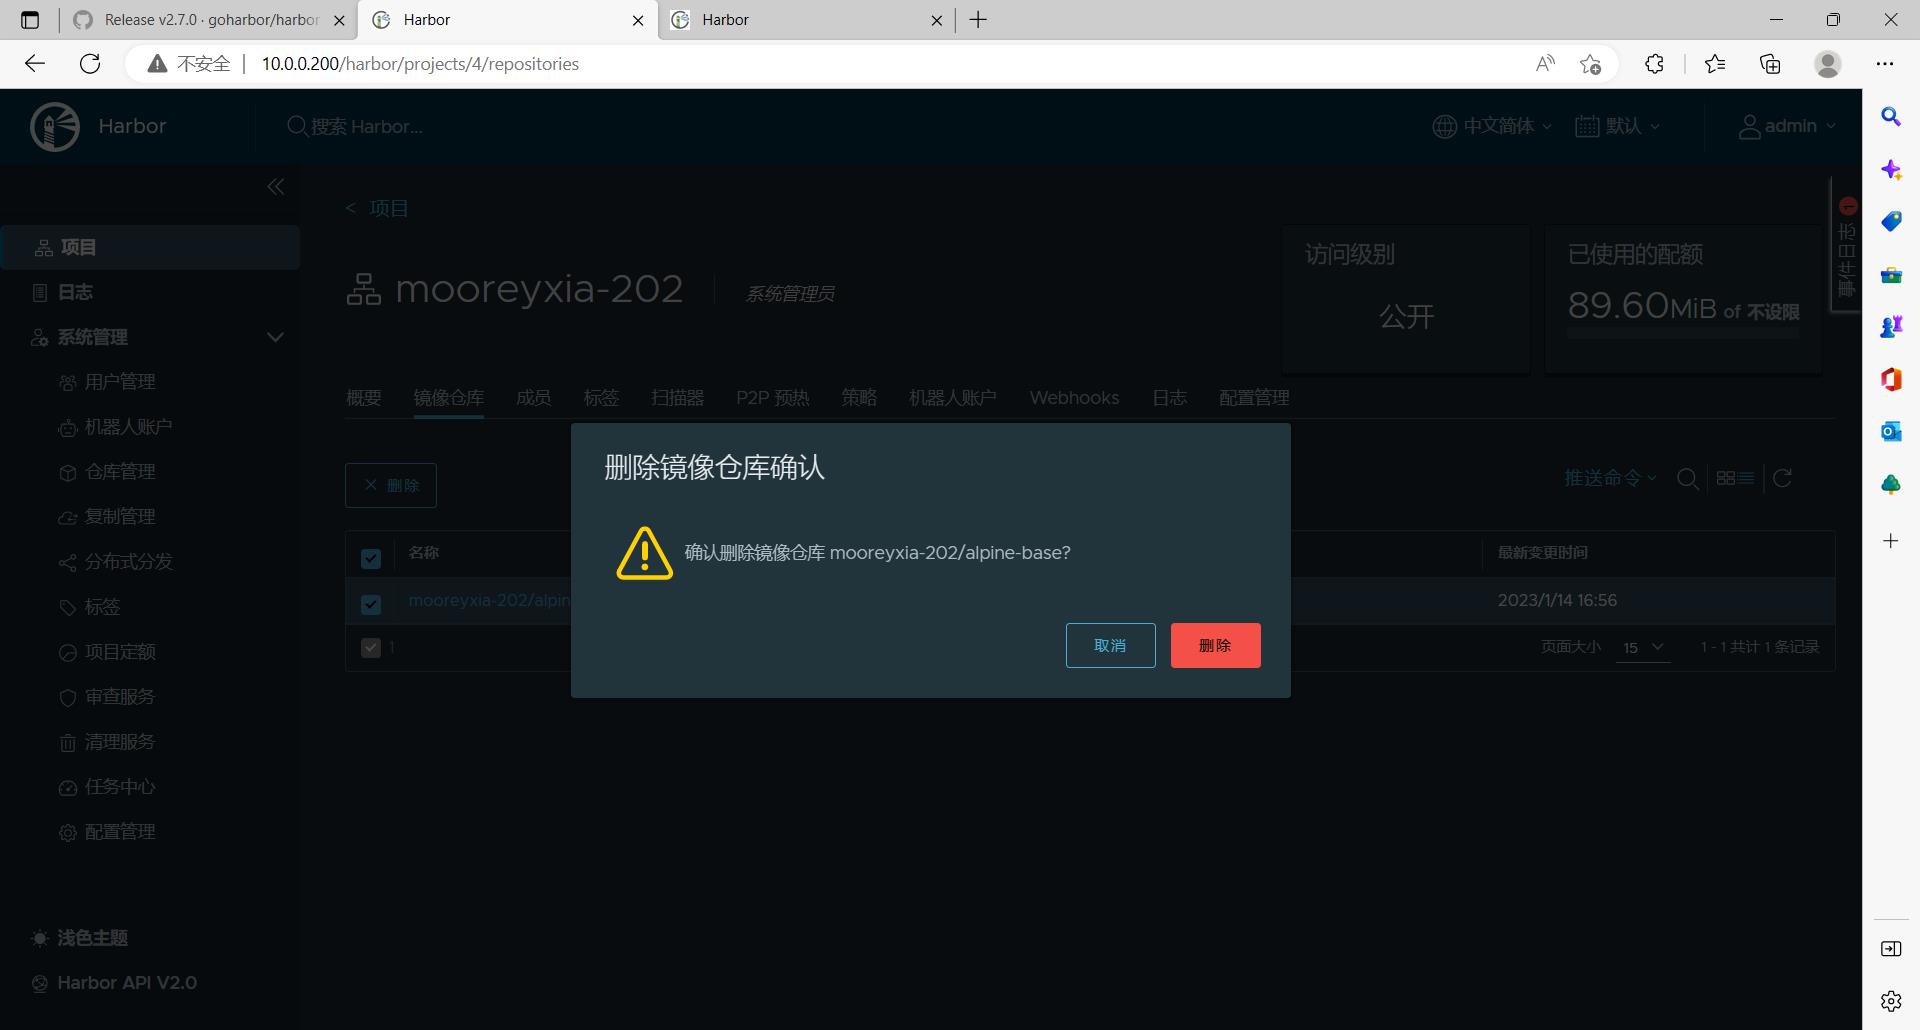
Task: Switch to the 概要 tab
Action: coord(364,398)
